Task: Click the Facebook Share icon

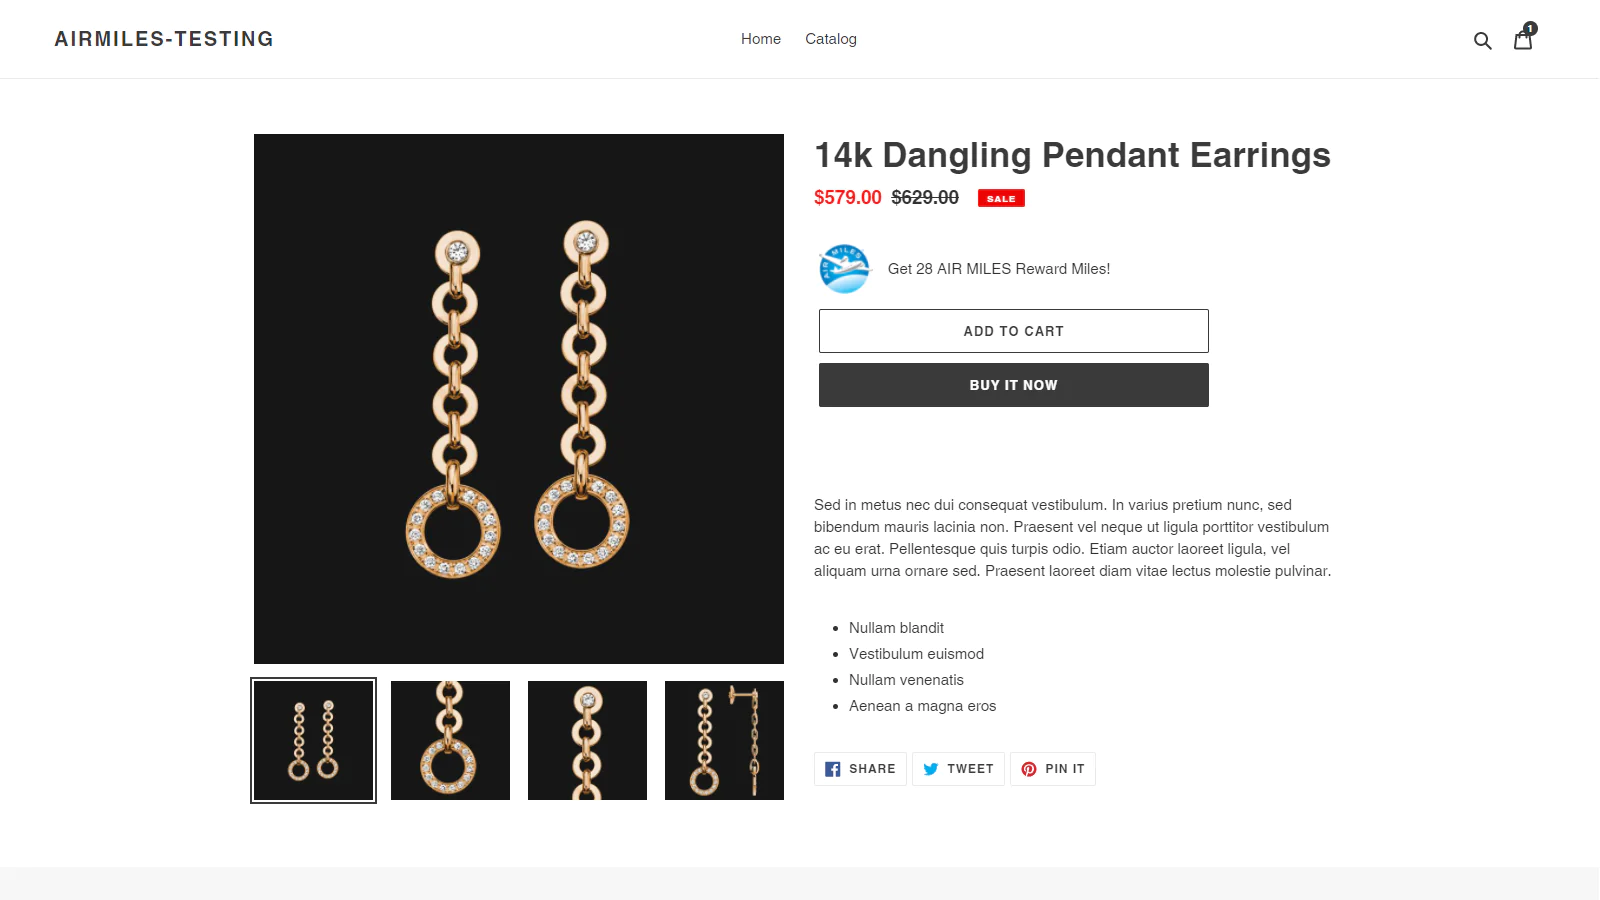Action: [x=833, y=769]
